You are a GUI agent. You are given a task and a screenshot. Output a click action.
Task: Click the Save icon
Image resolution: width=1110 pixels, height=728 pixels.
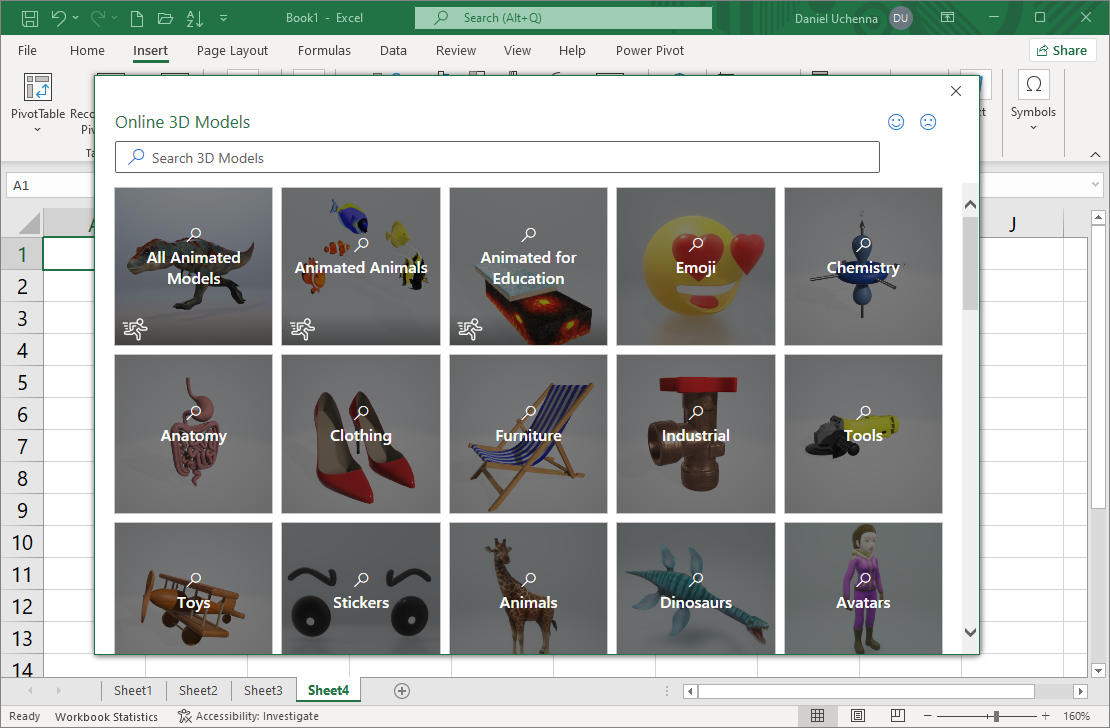(30, 17)
